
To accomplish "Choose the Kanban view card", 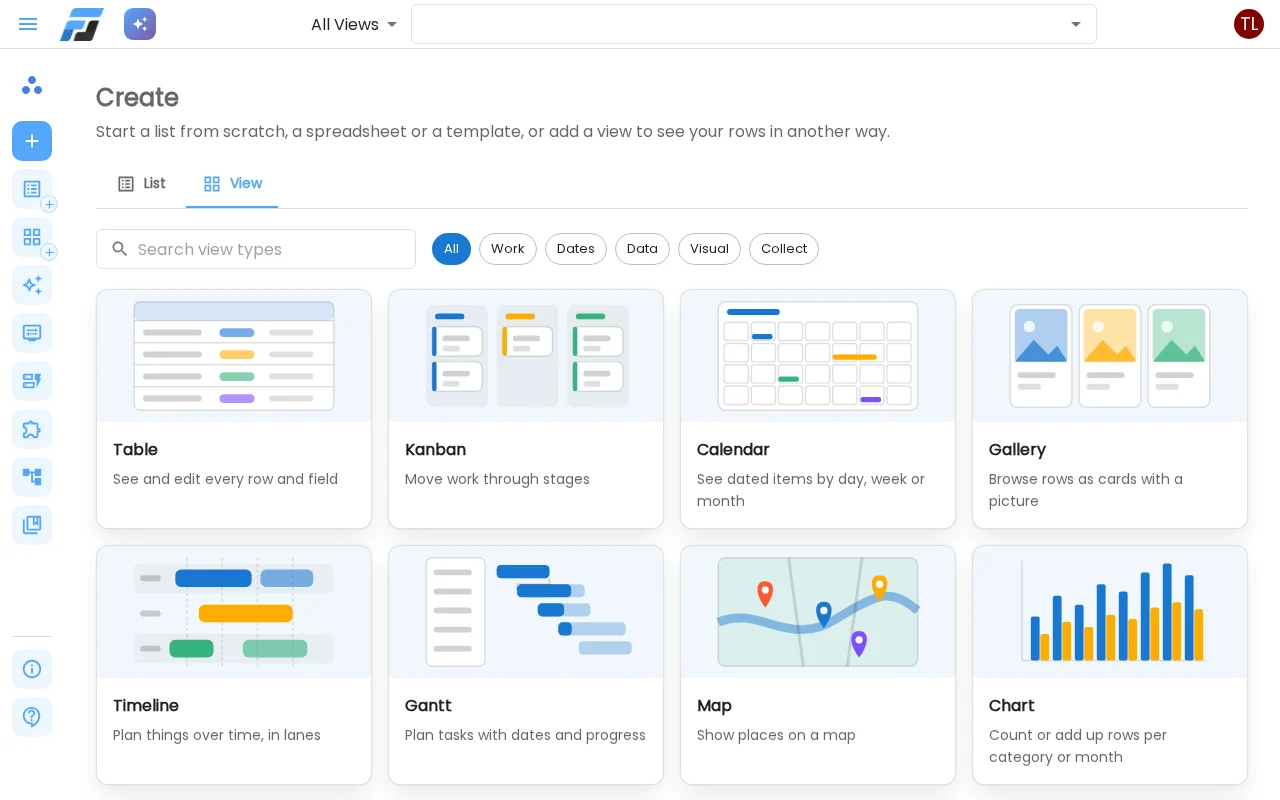I will 526,409.
